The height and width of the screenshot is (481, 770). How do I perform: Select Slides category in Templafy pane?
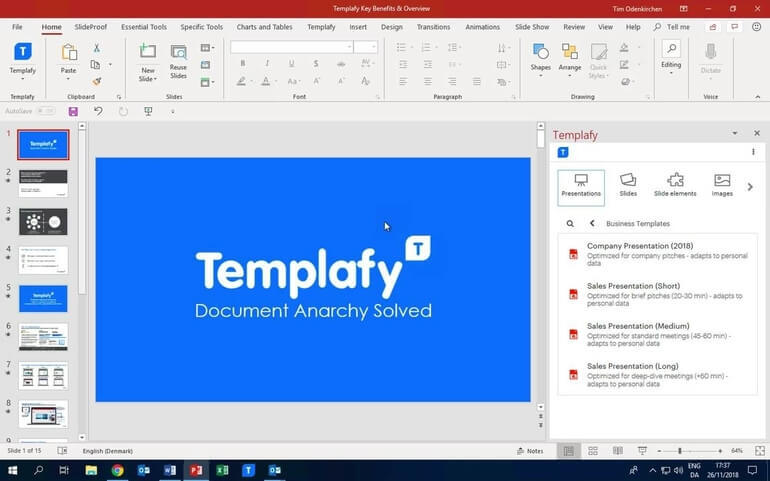click(628, 185)
